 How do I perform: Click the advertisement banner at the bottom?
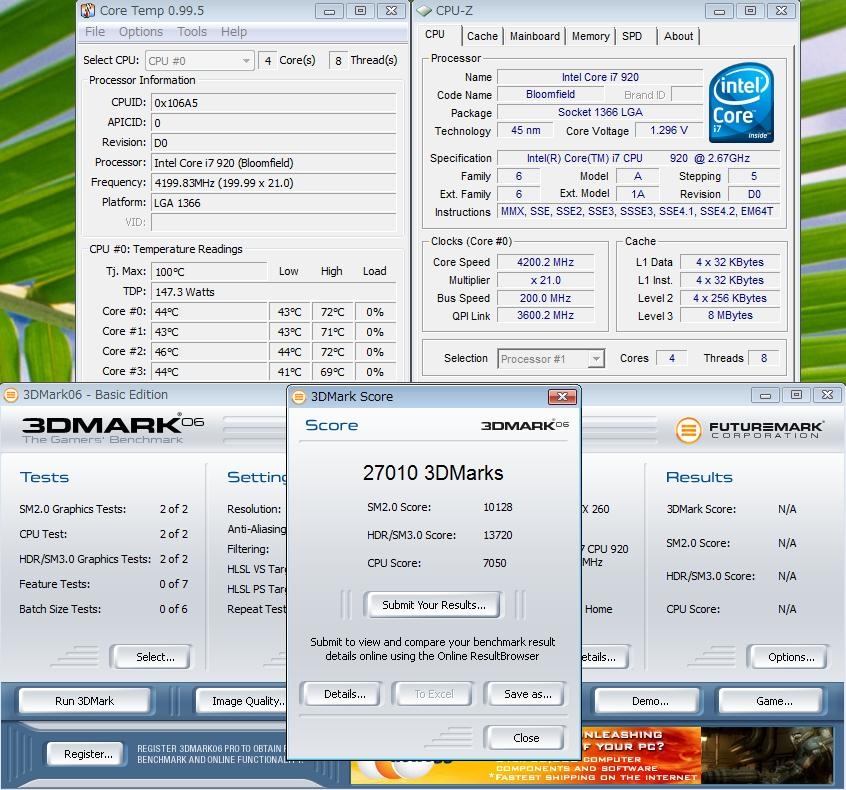click(x=592, y=755)
